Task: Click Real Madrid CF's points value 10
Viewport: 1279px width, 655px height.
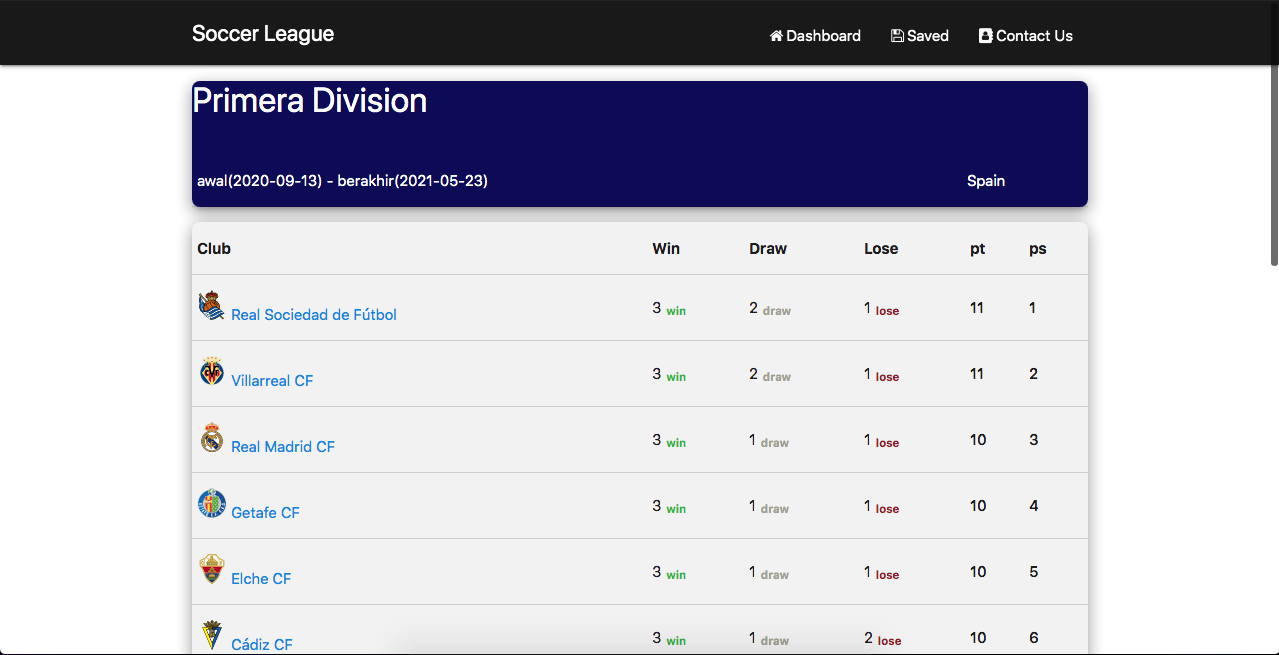Action: (x=978, y=440)
